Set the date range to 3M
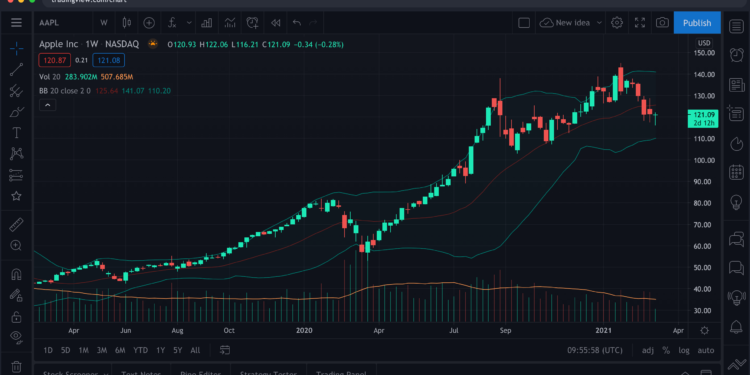The width and height of the screenshot is (750, 375). tap(101, 350)
